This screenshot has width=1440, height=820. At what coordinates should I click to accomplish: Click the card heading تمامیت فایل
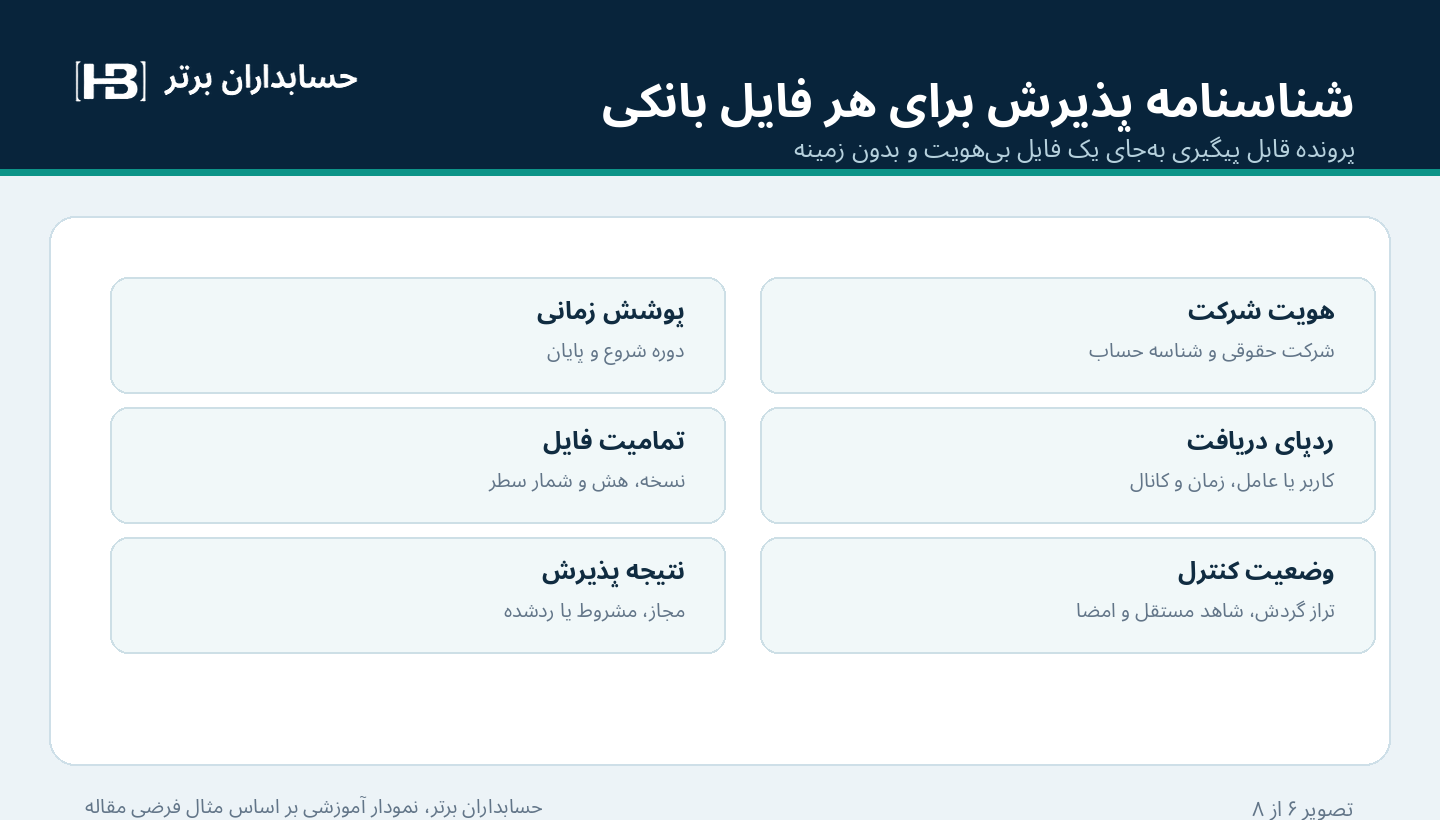[614, 441]
